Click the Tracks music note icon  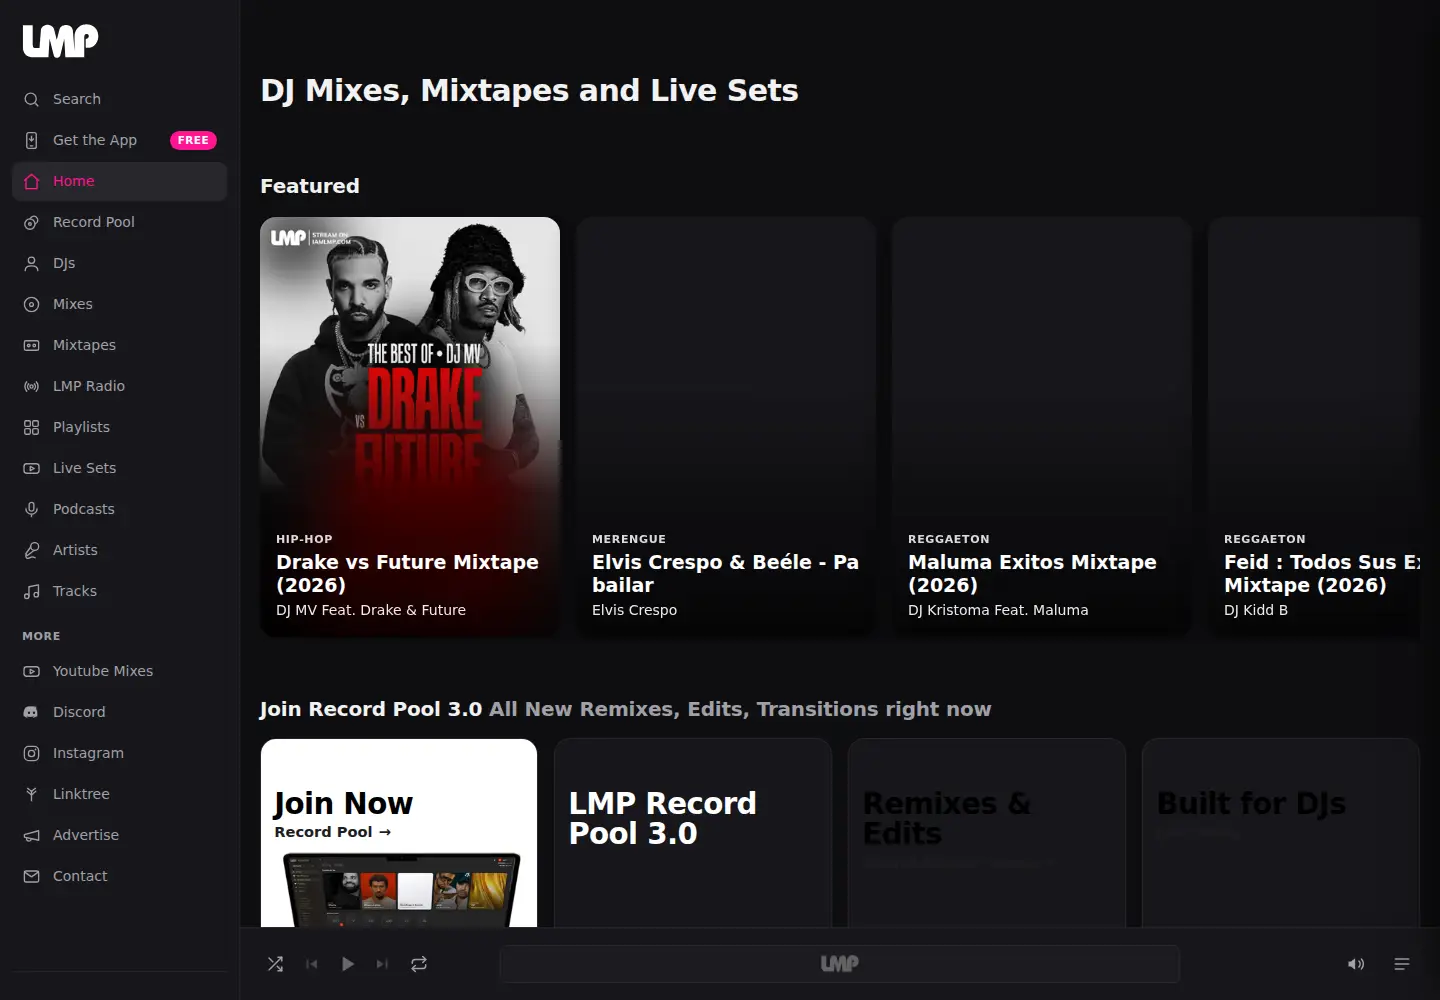(32, 591)
